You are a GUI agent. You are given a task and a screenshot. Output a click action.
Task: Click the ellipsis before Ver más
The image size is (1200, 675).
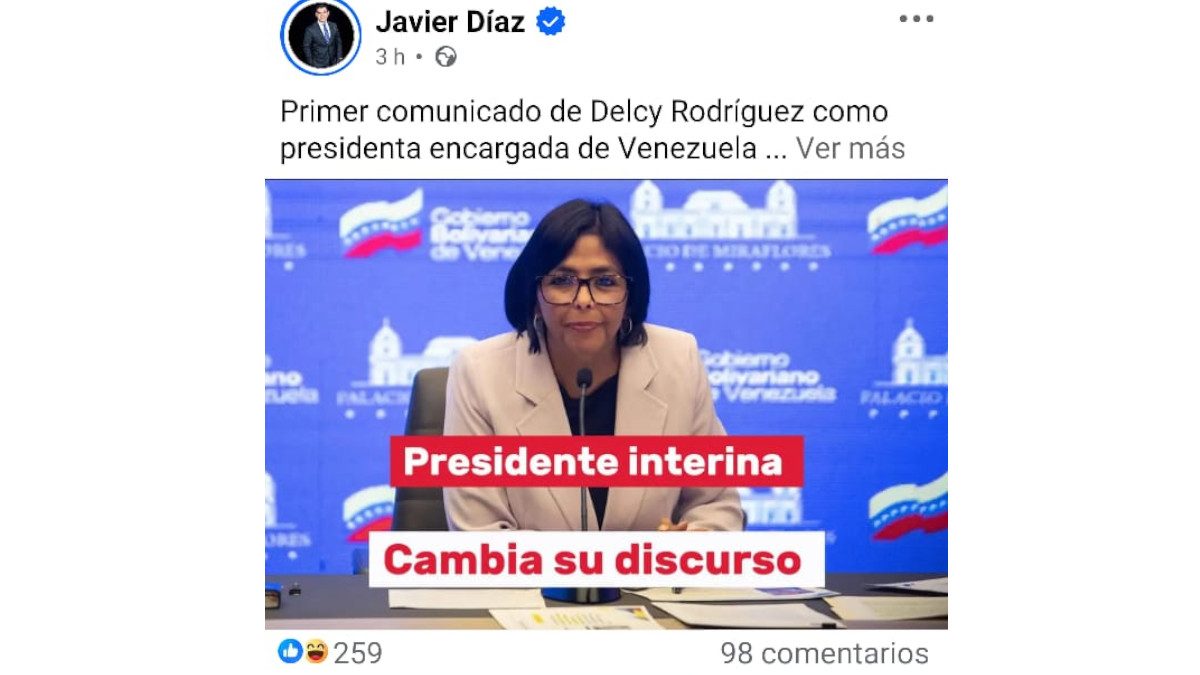(x=776, y=152)
